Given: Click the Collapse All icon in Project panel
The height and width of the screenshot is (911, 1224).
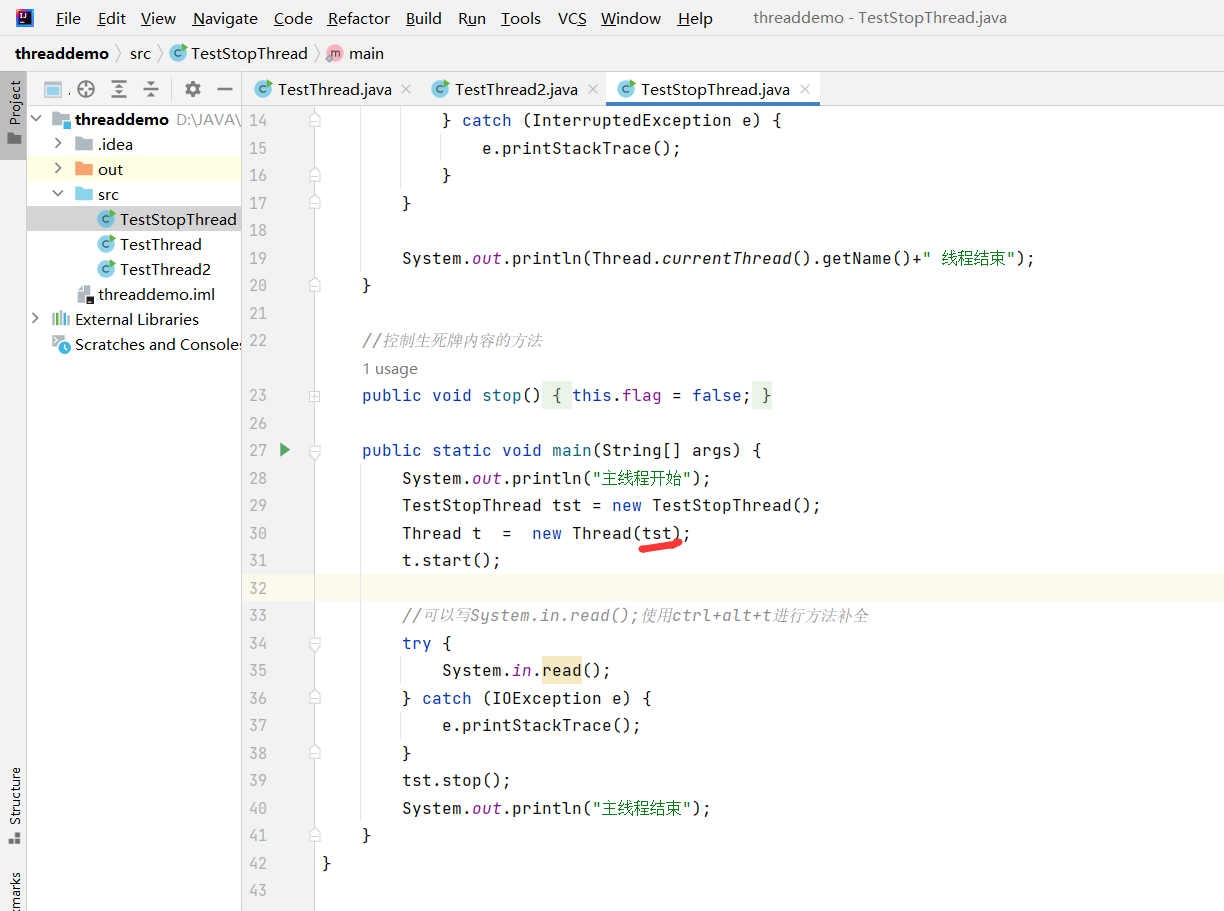Looking at the screenshot, I should [151, 89].
